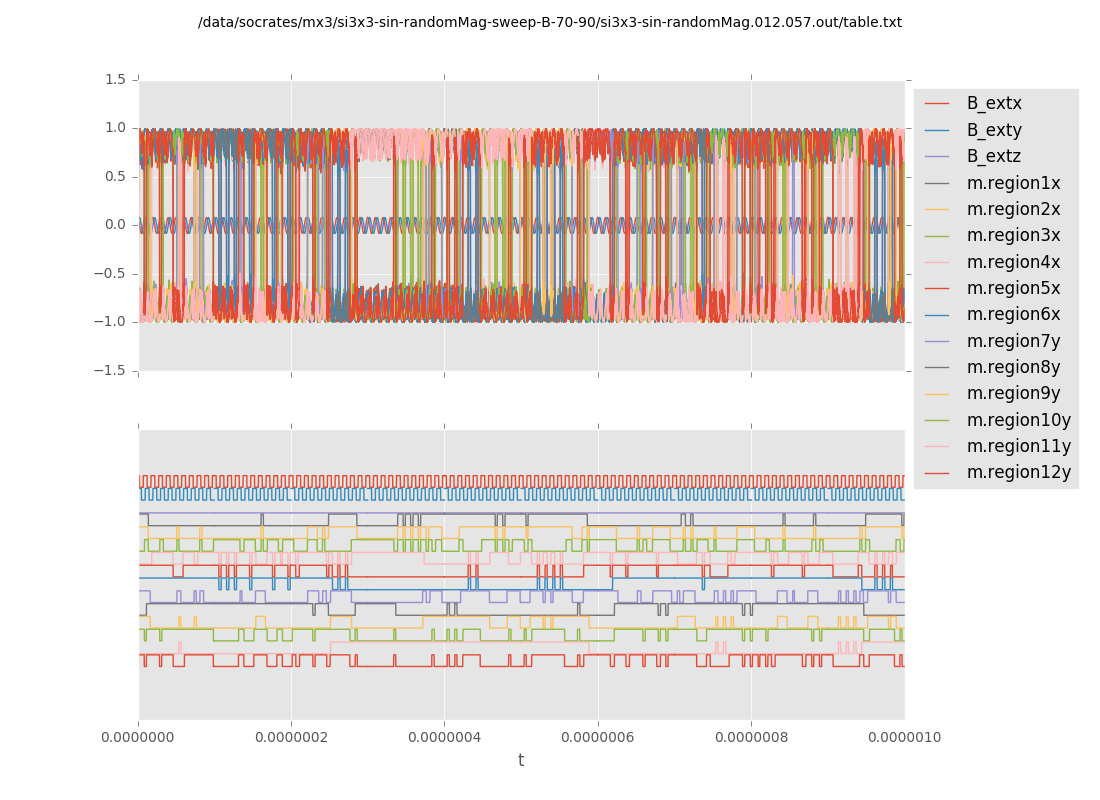Viewport: 1100px width, 800px height.
Task: Select m.region1x in the legend
Action: click(1013, 183)
